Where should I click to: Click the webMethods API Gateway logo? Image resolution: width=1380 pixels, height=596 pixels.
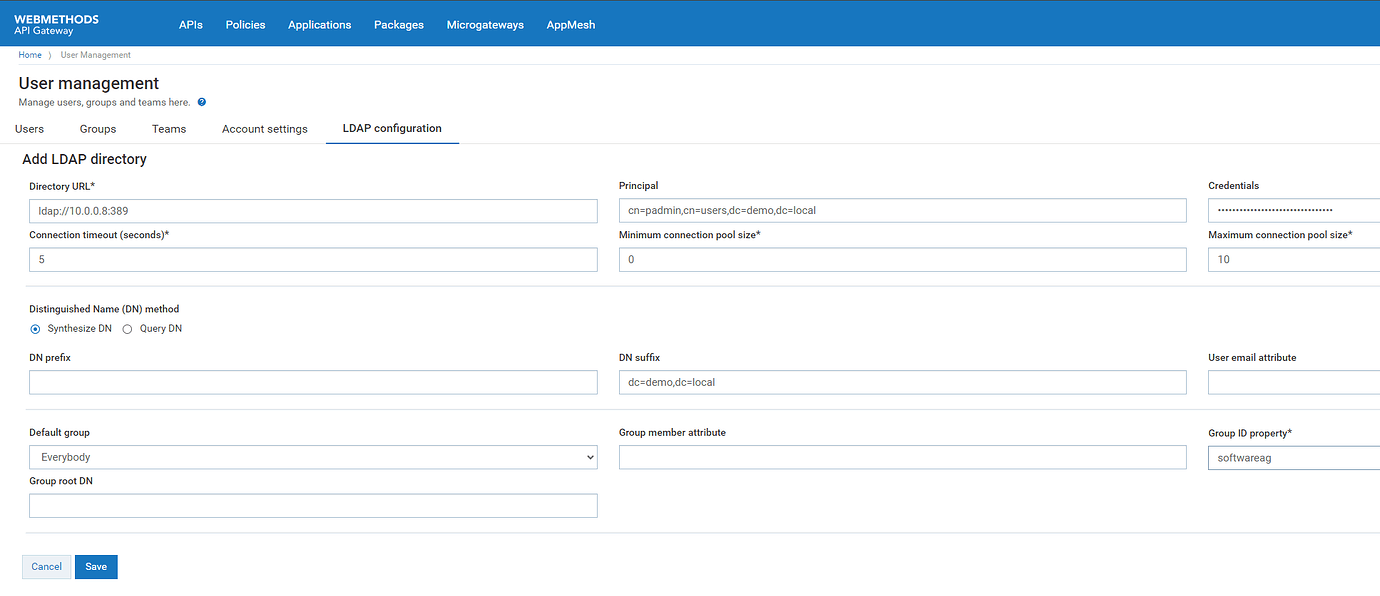click(x=56, y=25)
